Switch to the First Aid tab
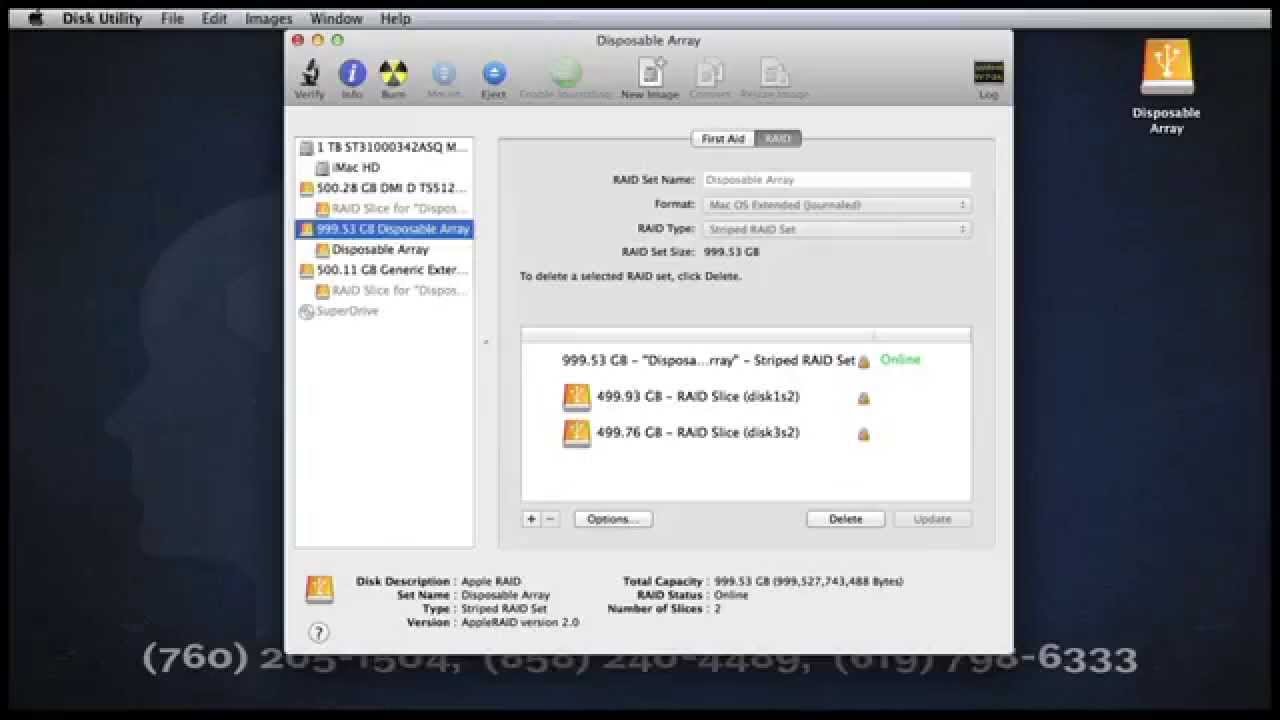 723,139
